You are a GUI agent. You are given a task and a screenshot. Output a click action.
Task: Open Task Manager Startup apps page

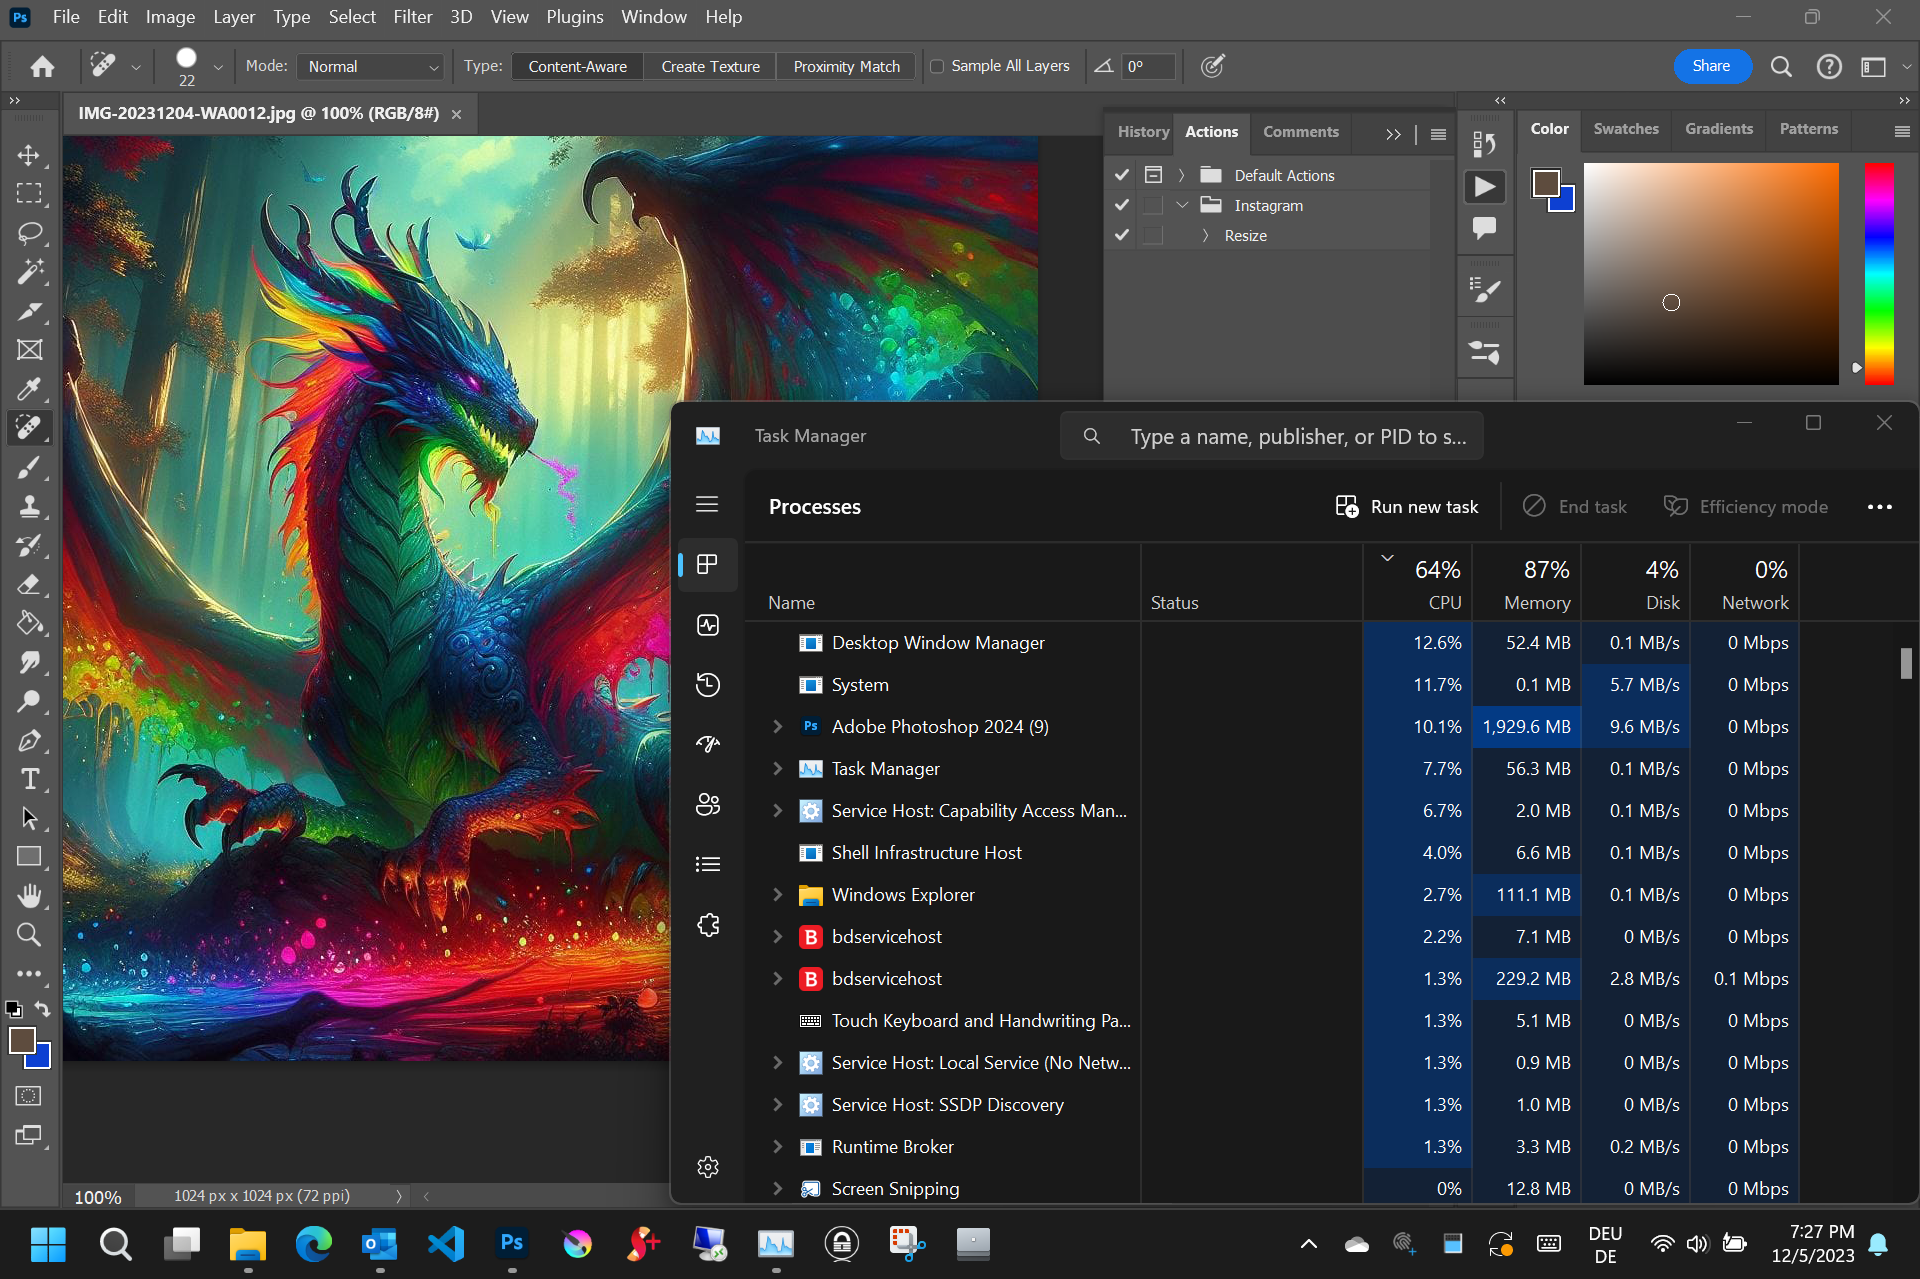pos(708,745)
